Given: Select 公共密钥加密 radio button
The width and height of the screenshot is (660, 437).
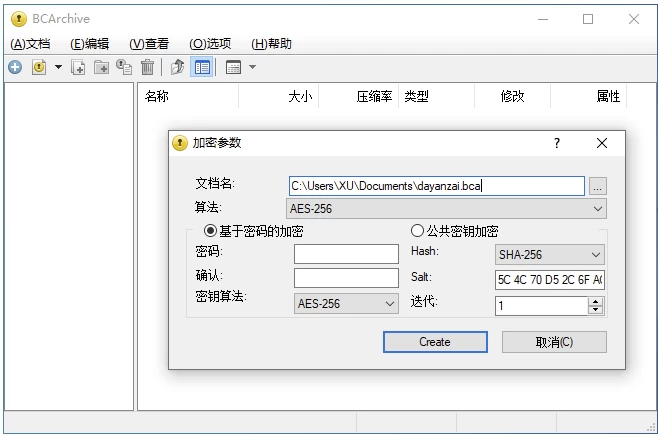Looking at the screenshot, I should tap(417, 231).
